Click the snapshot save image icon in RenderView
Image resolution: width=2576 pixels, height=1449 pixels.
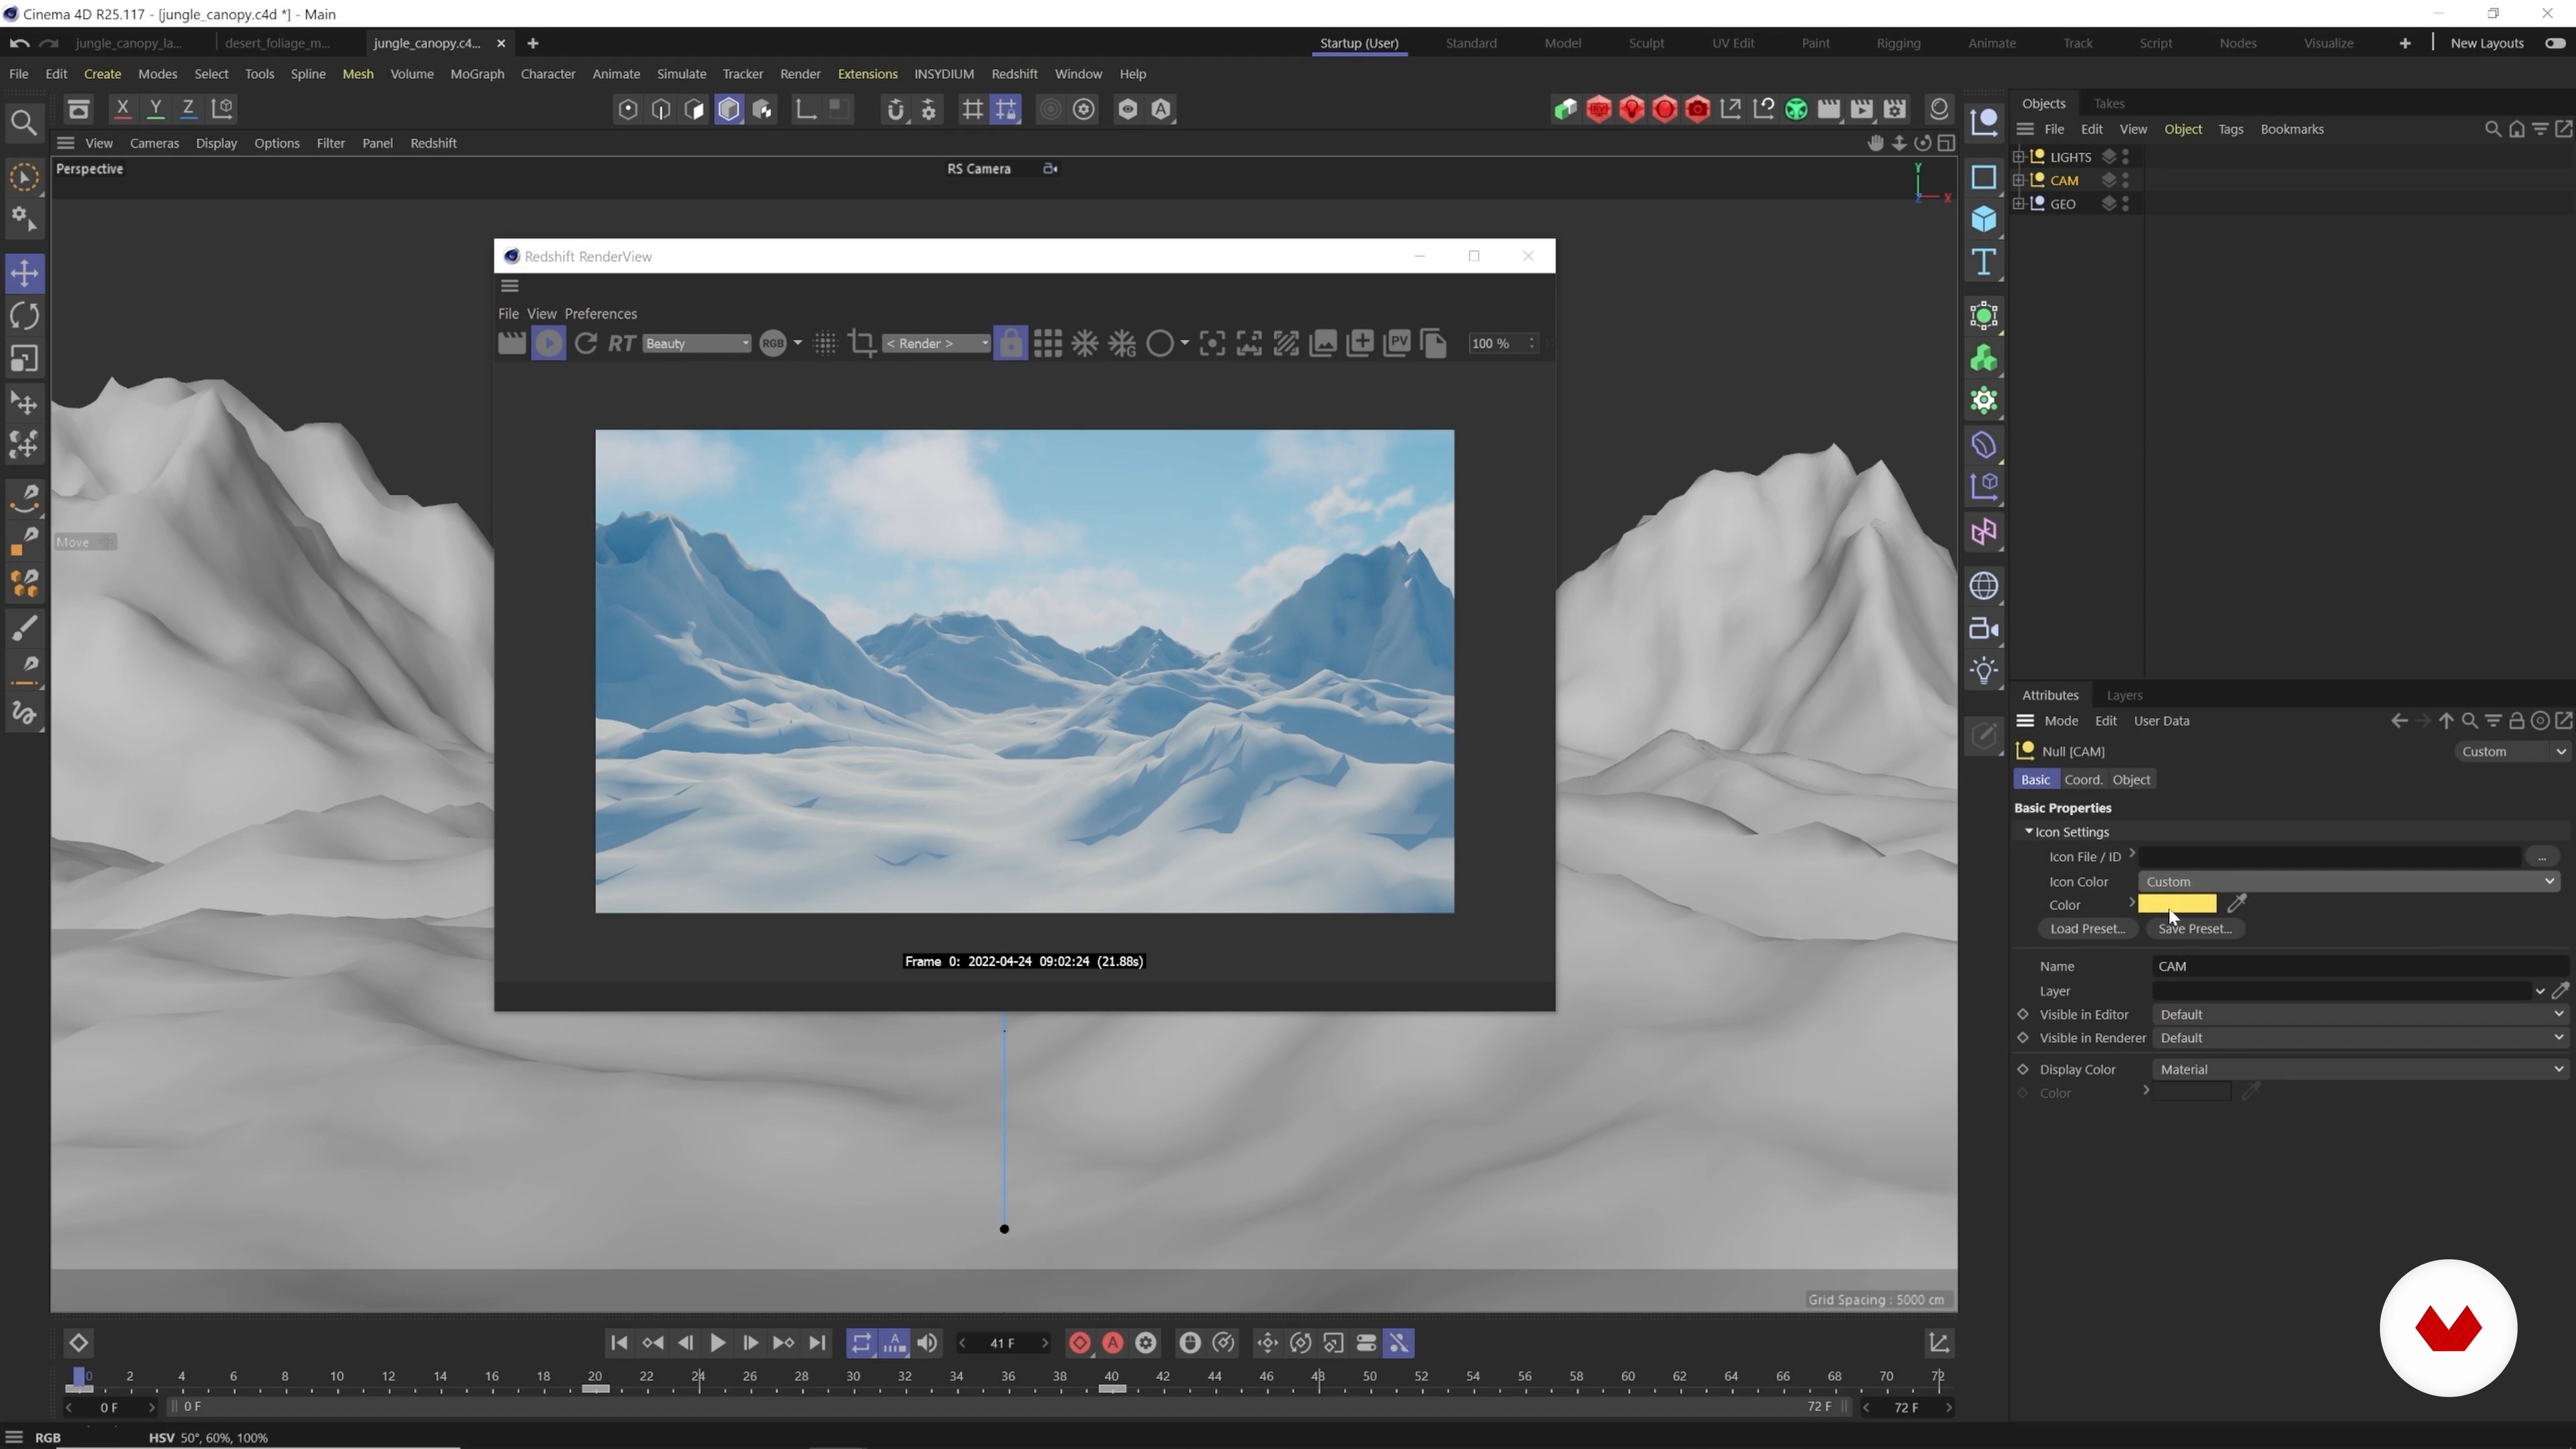click(x=1323, y=343)
